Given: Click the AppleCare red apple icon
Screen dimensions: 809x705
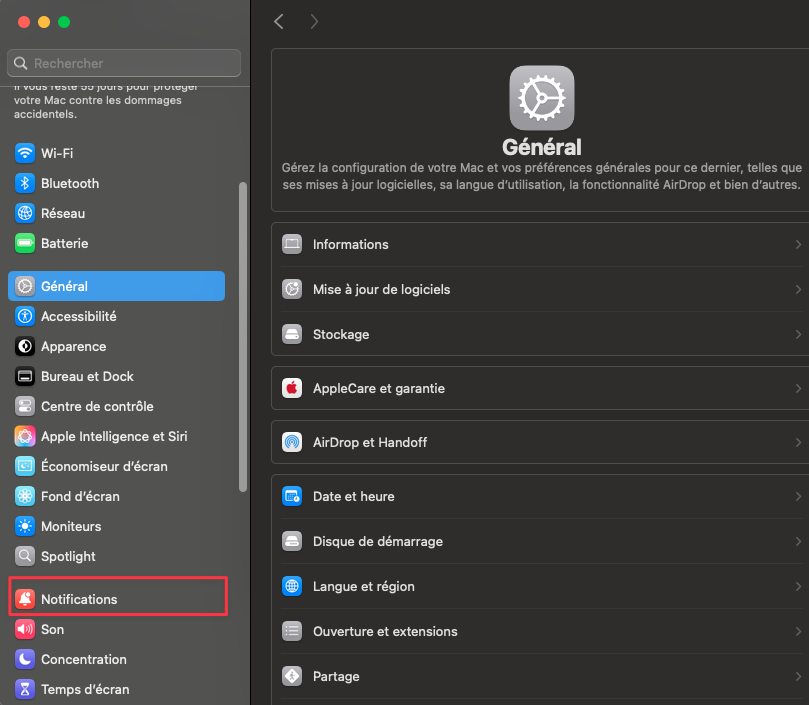Looking at the screenshot, I should [x=292, y=388].
